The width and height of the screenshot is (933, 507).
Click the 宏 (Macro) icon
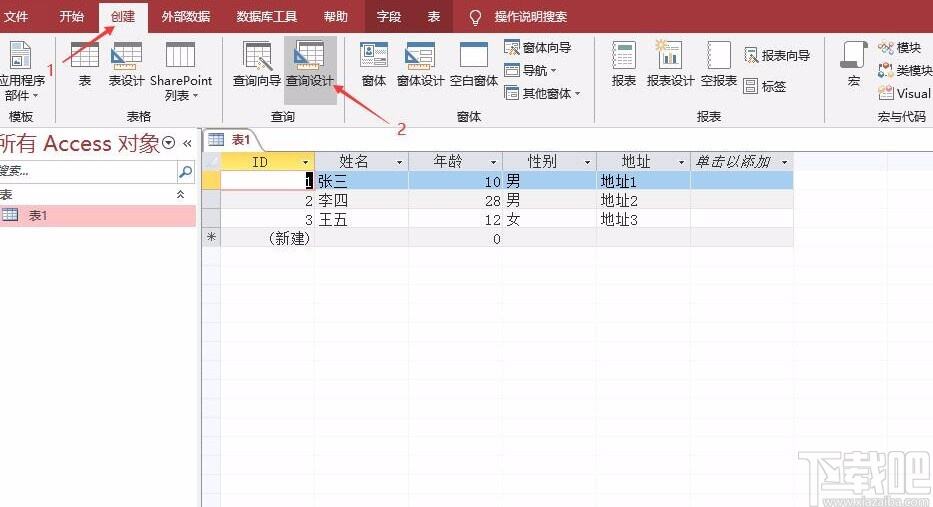[854, 64]
